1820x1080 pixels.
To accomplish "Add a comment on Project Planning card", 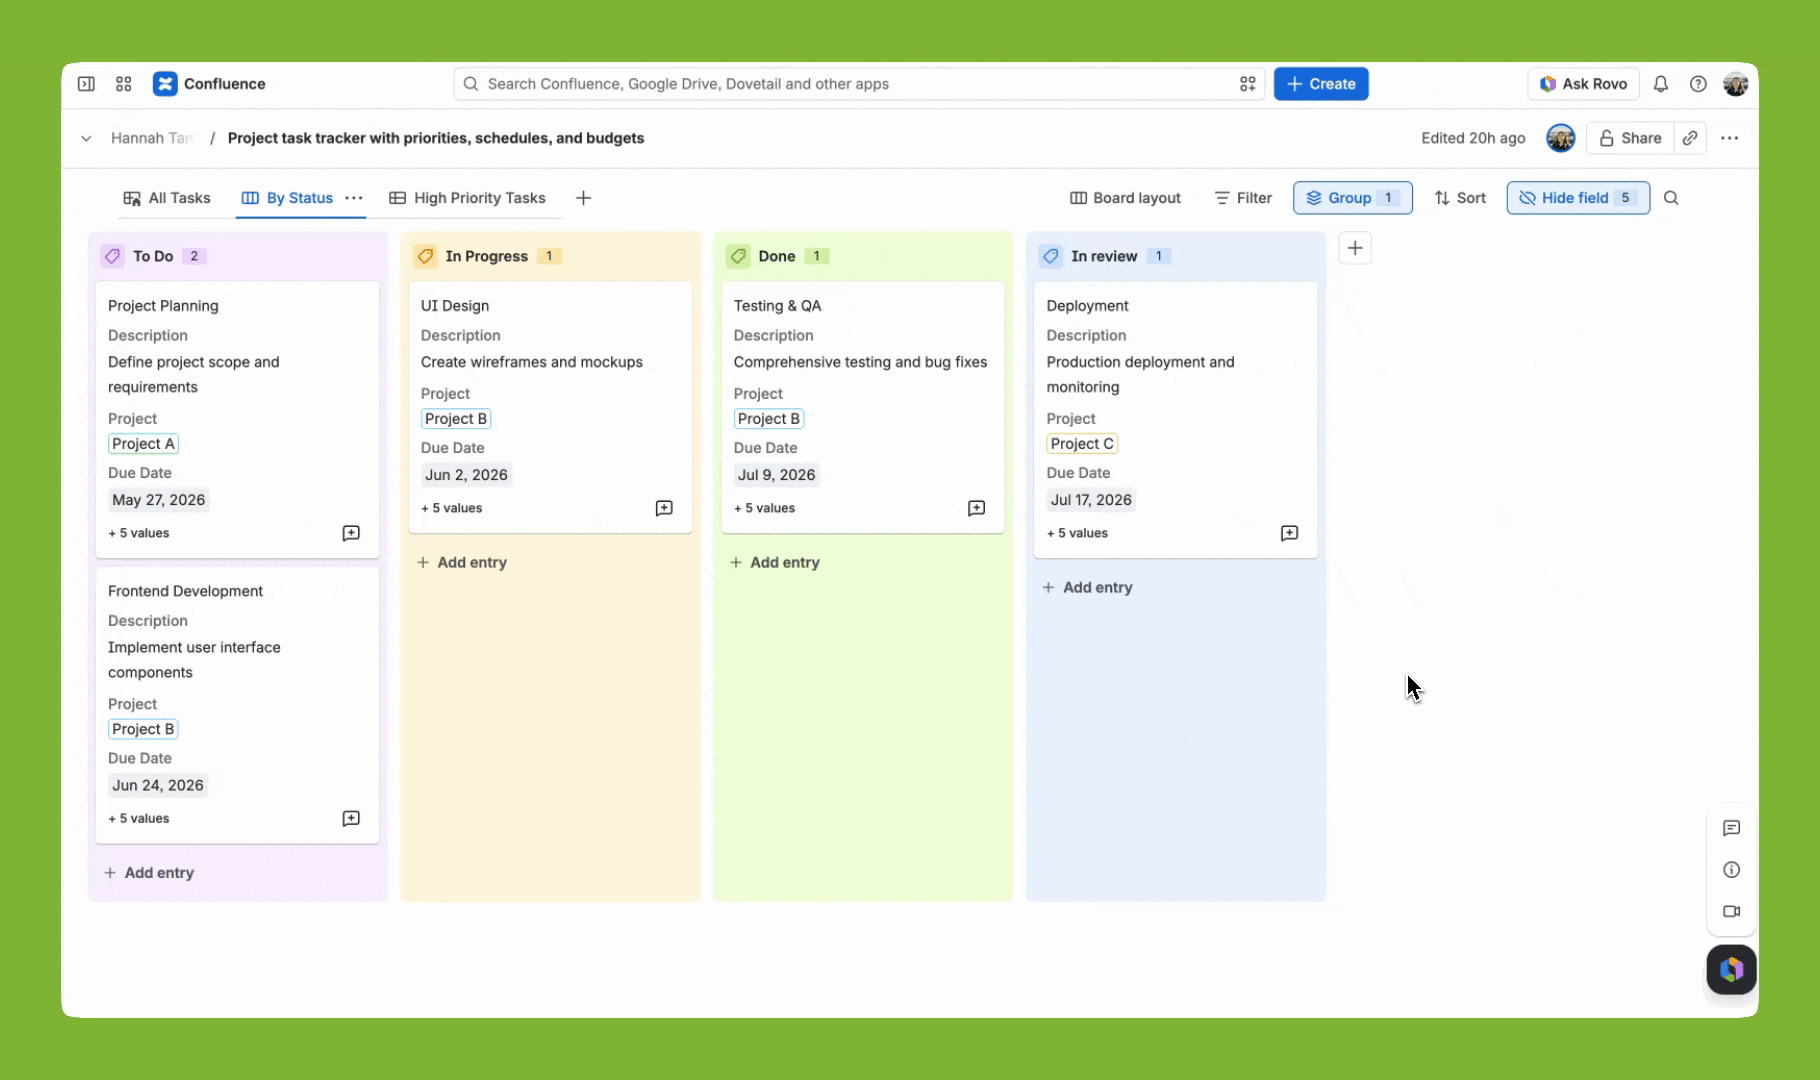I will coord(351,533).
